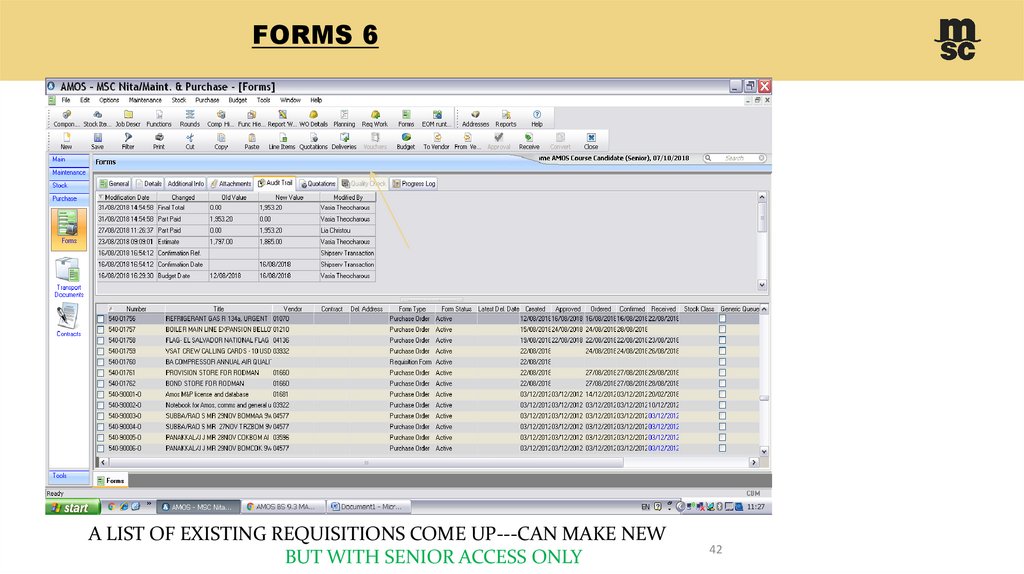Viewport: 1024px width, 574px height.
Task: Open Addresses from the toolbar
Action: (475, 118)
